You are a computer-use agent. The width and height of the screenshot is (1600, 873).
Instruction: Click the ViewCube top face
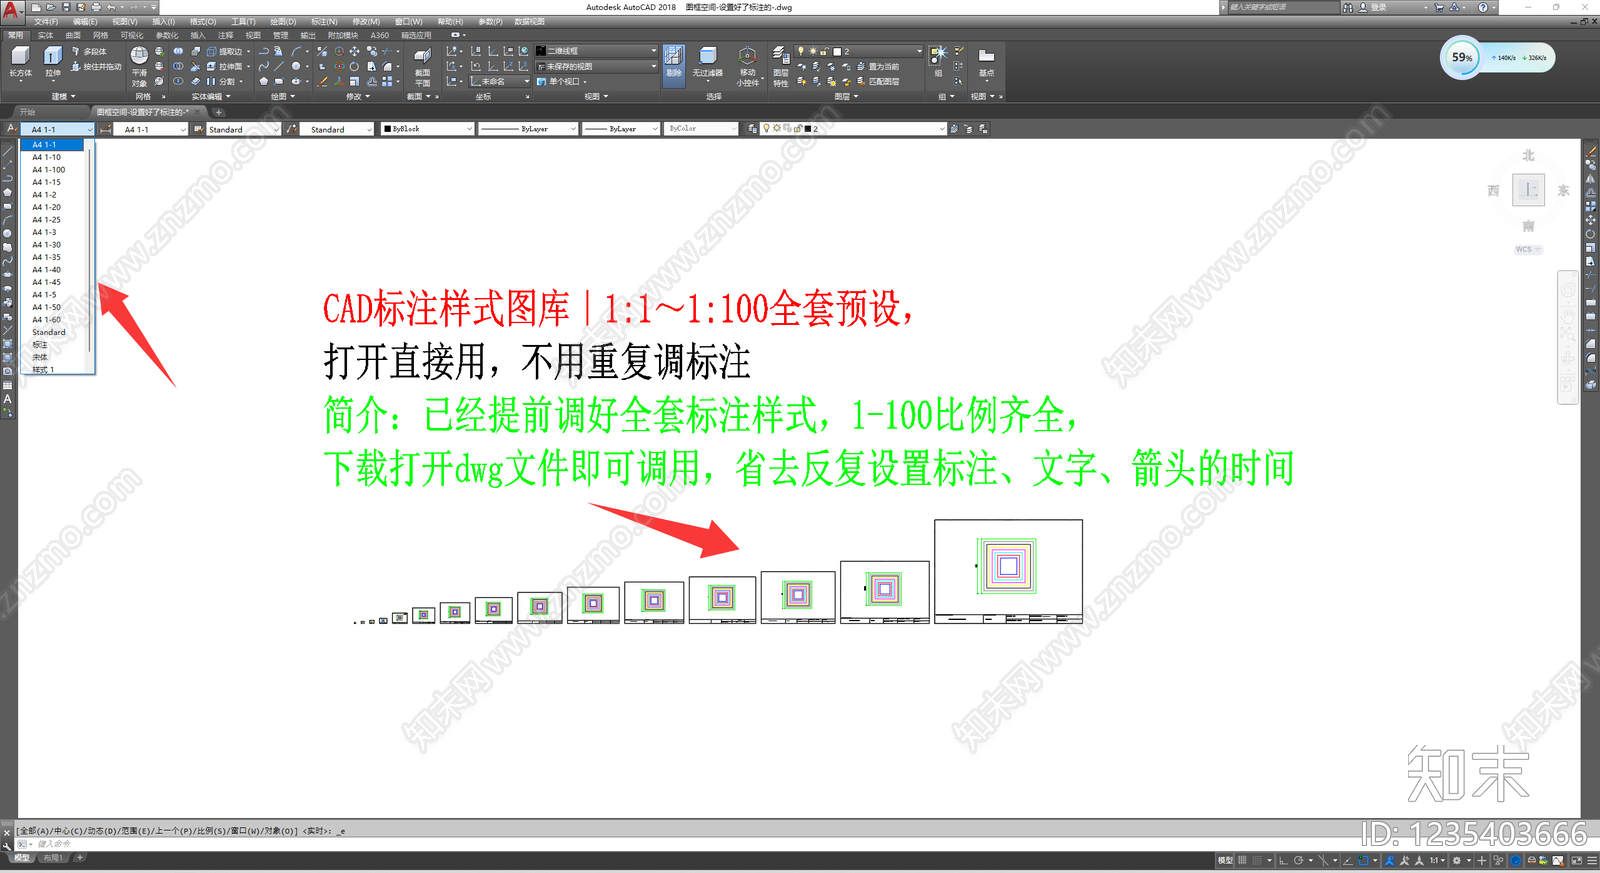click(1528, 190)
